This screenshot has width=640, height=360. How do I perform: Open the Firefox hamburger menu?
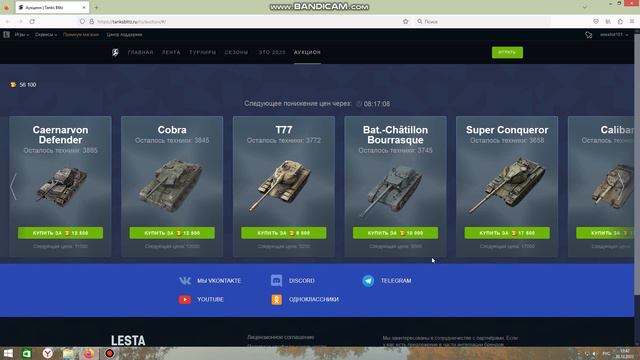click(x=632, y=22)
